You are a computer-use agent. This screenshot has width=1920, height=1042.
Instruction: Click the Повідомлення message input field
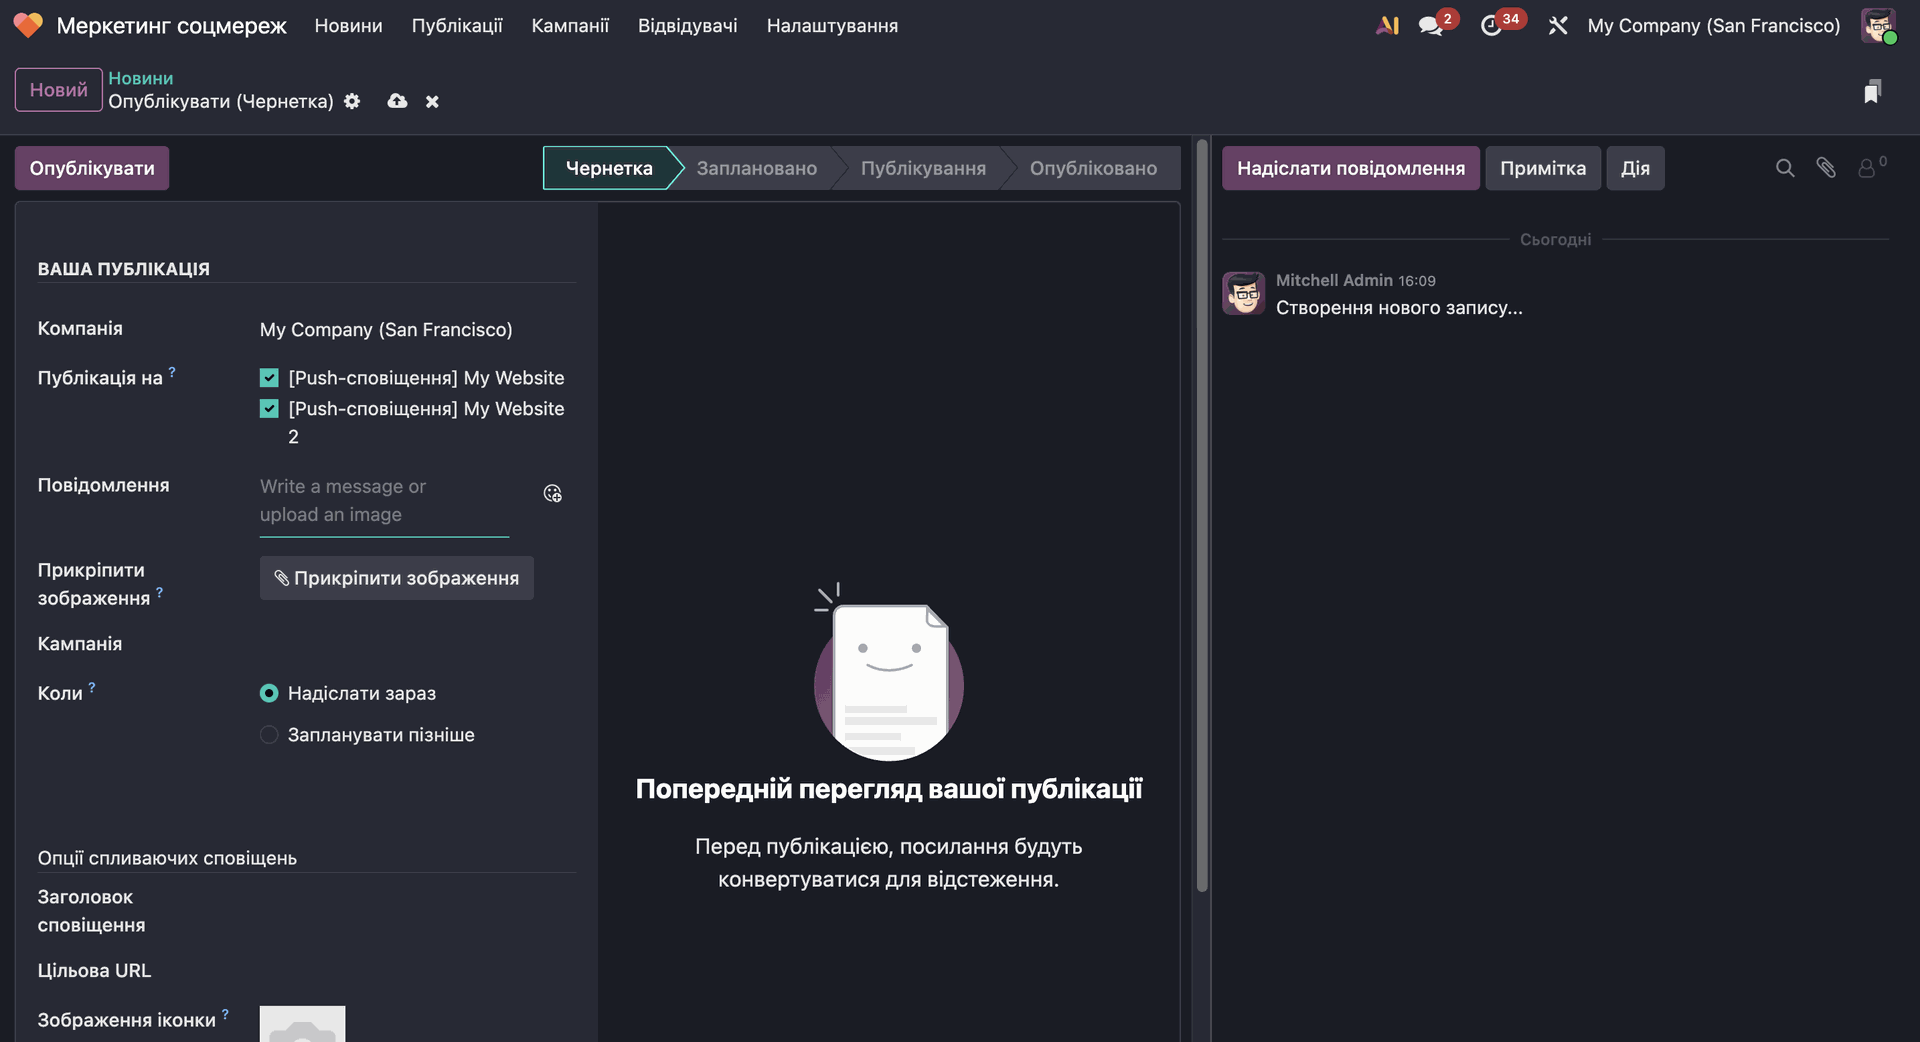[384, 500]
